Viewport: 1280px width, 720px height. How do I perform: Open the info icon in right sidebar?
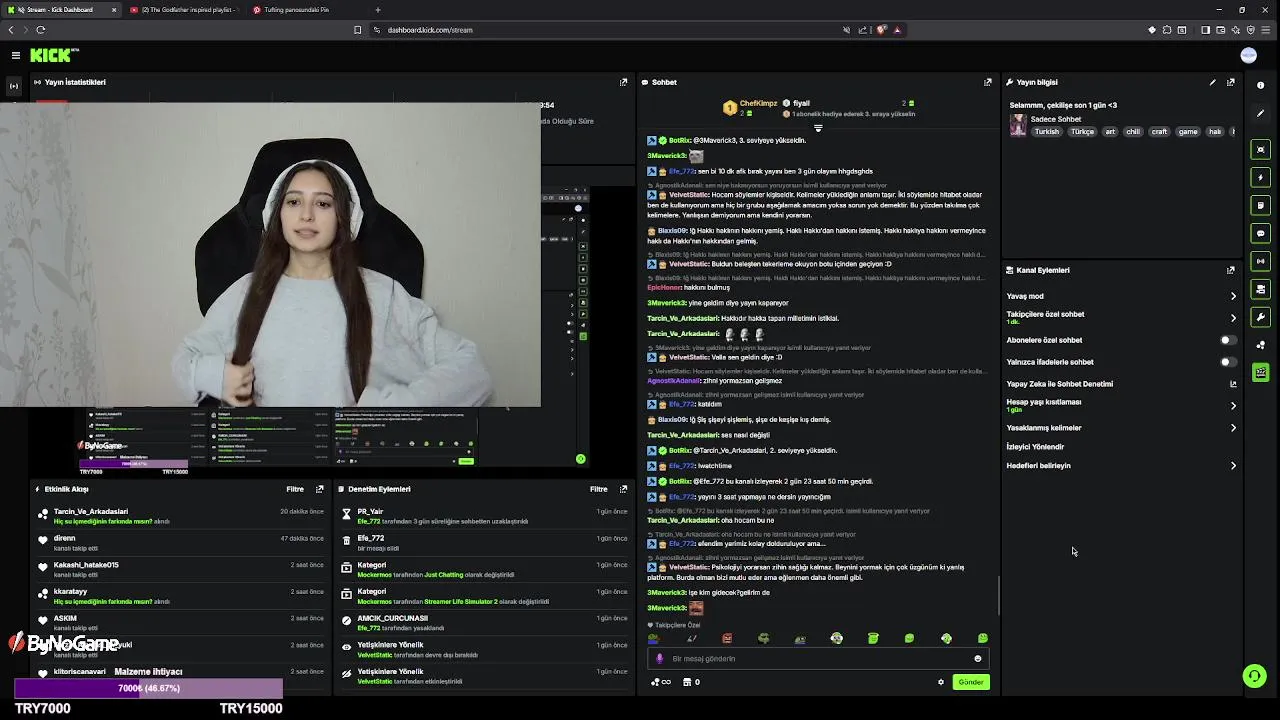[x=1260, y=85]
